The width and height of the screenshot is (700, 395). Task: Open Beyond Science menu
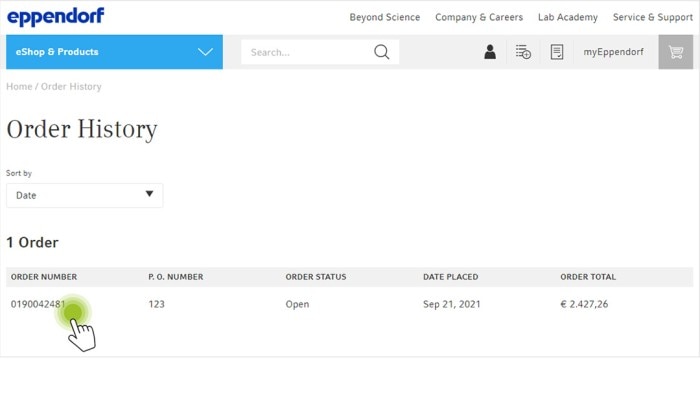click(x=384, y=17)
